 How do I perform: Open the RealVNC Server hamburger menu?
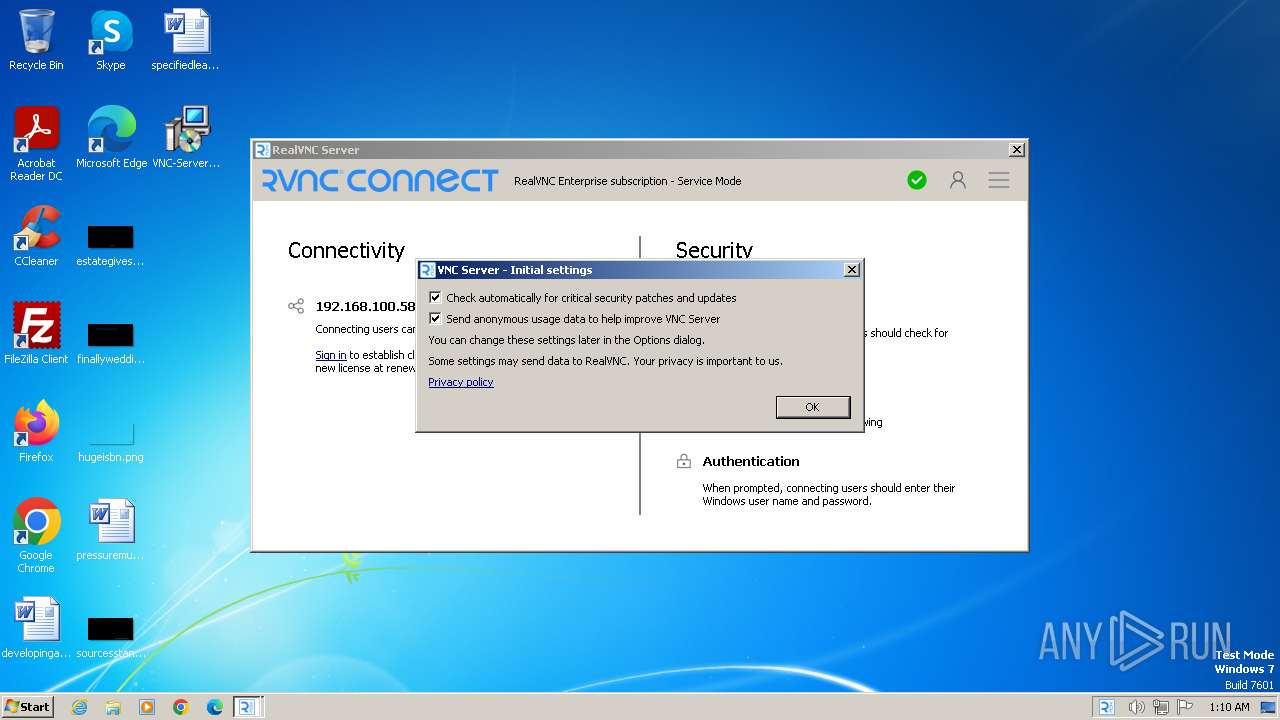click(x=998, y=180)
